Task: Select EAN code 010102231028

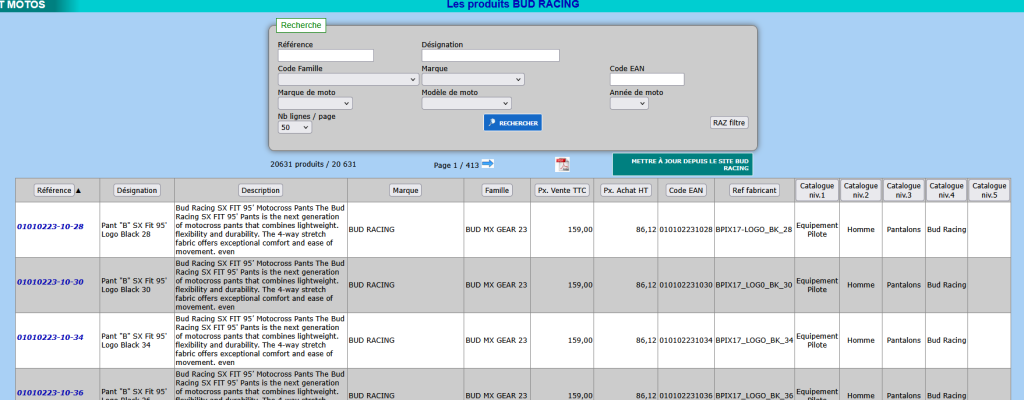Action: coord(686,229)
